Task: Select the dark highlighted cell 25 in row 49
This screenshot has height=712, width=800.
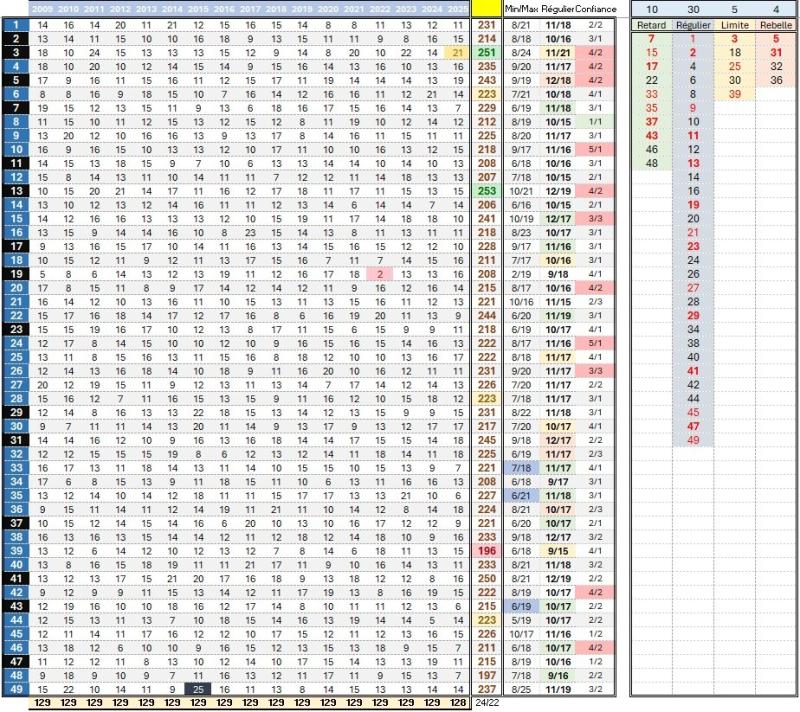Action: coord(198,688)
